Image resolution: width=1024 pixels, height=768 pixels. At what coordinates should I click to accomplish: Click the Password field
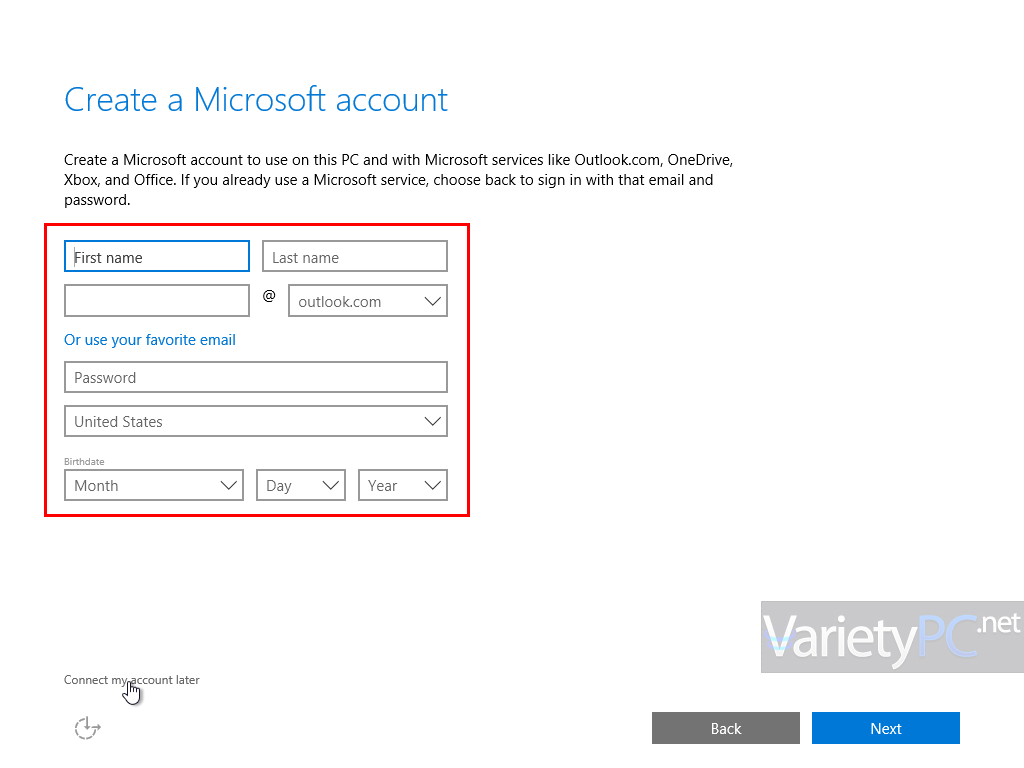[256, 377]
